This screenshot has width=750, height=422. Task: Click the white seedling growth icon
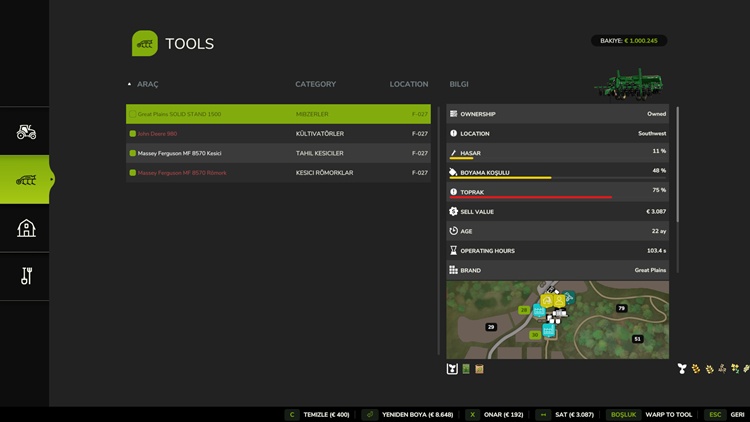682,369
